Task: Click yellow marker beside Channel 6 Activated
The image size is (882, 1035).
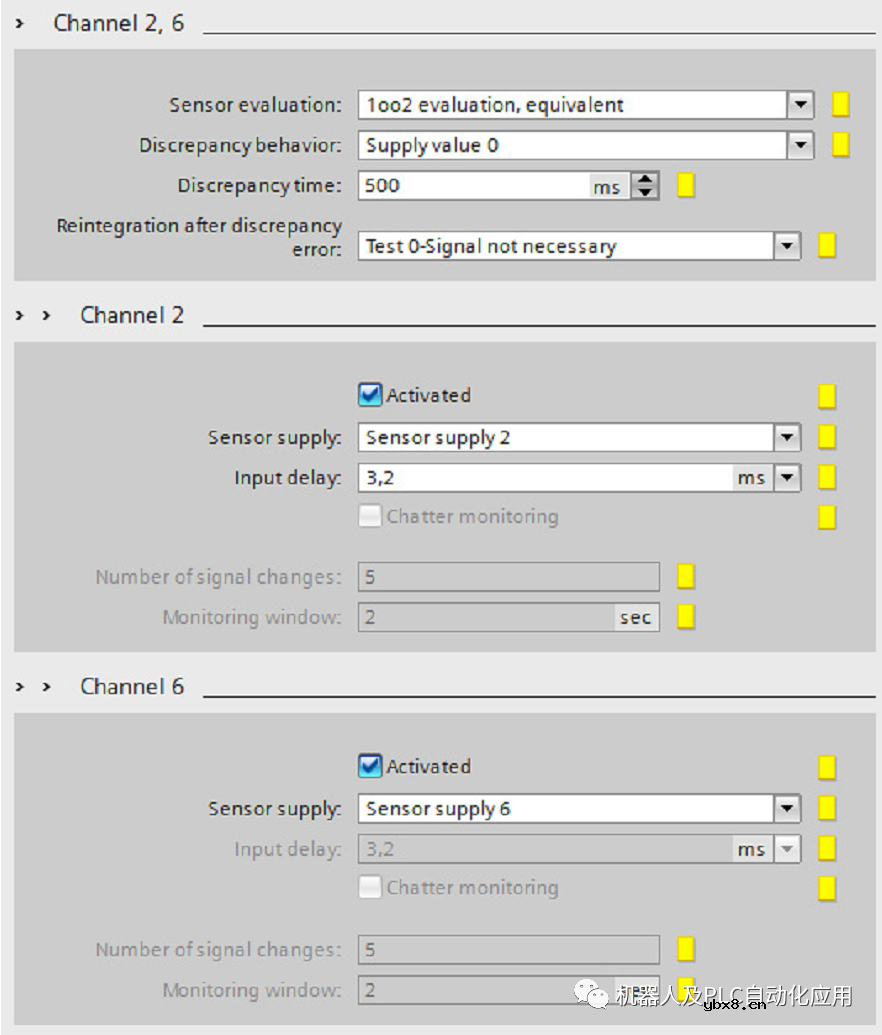Action: (x=827, y=767)
